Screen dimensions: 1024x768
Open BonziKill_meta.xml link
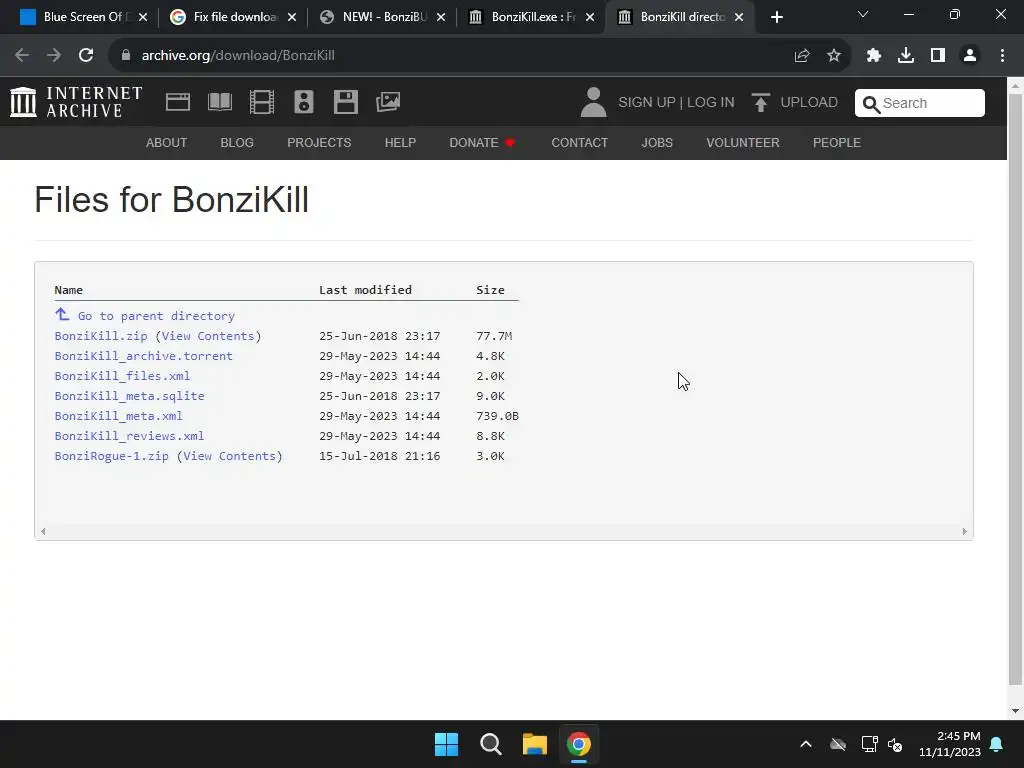pyautogui.click(x=118, y=416)
